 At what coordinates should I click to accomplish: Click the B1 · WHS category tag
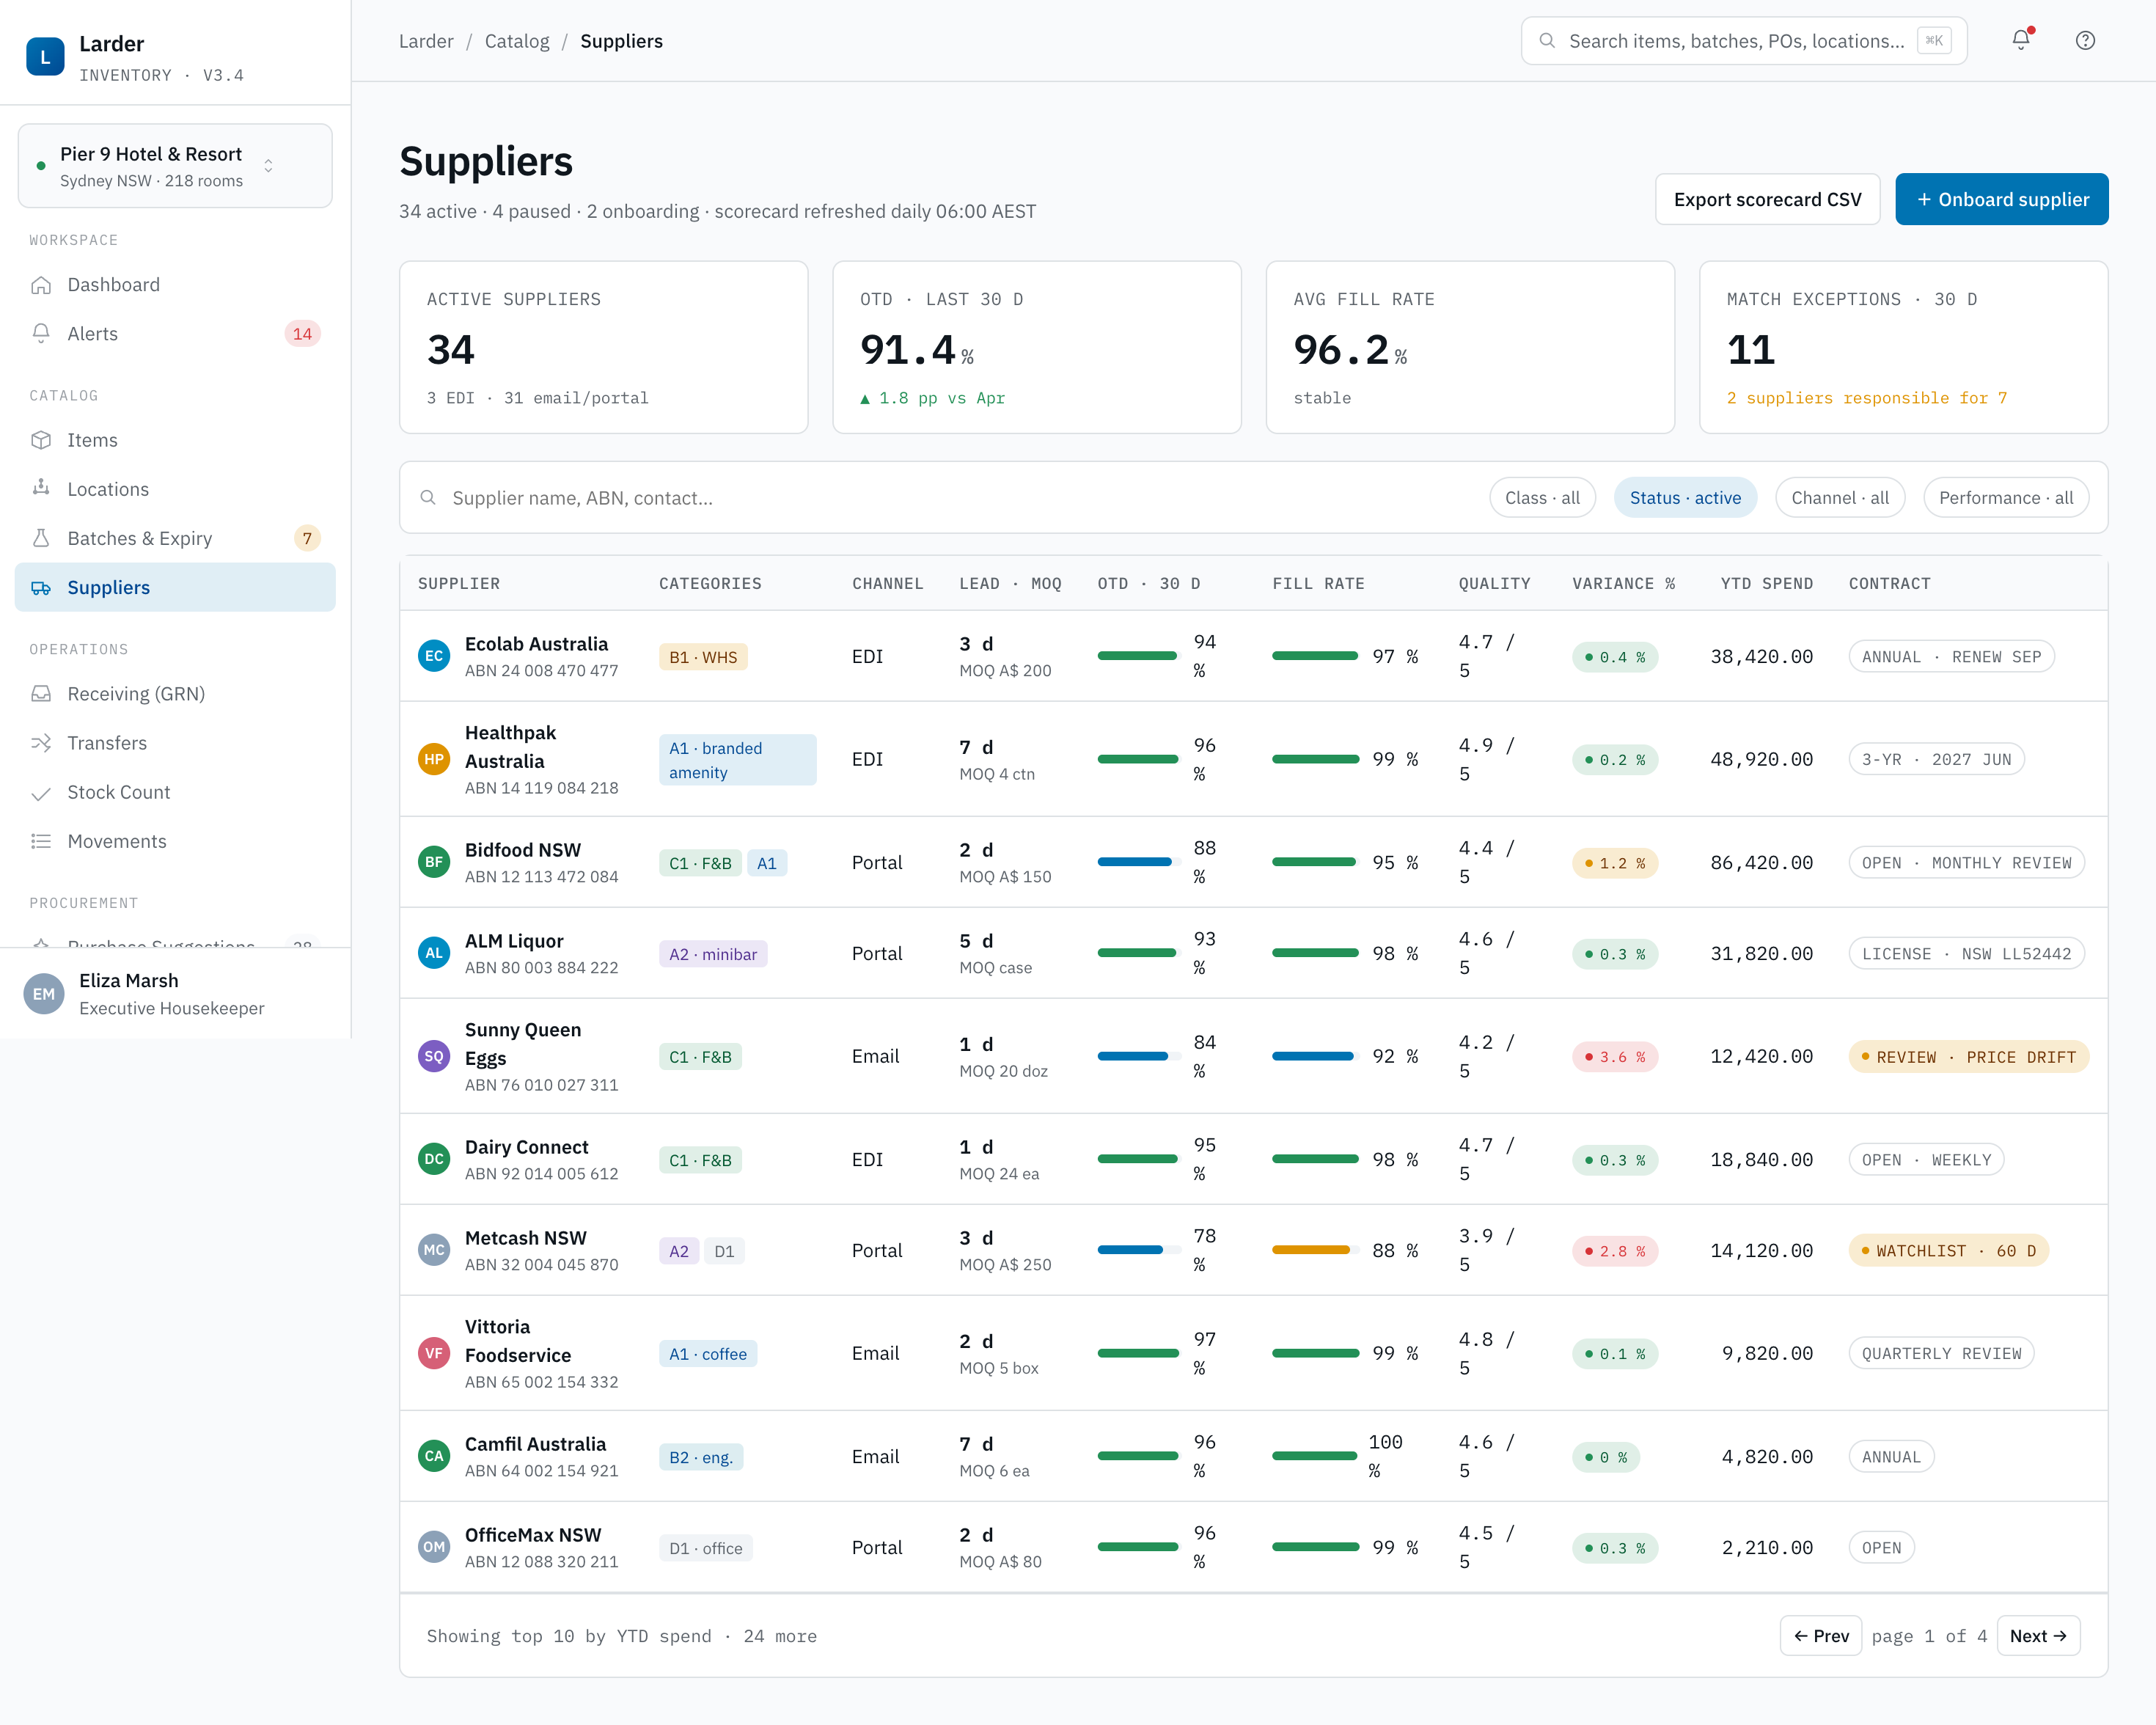point(703,657)
